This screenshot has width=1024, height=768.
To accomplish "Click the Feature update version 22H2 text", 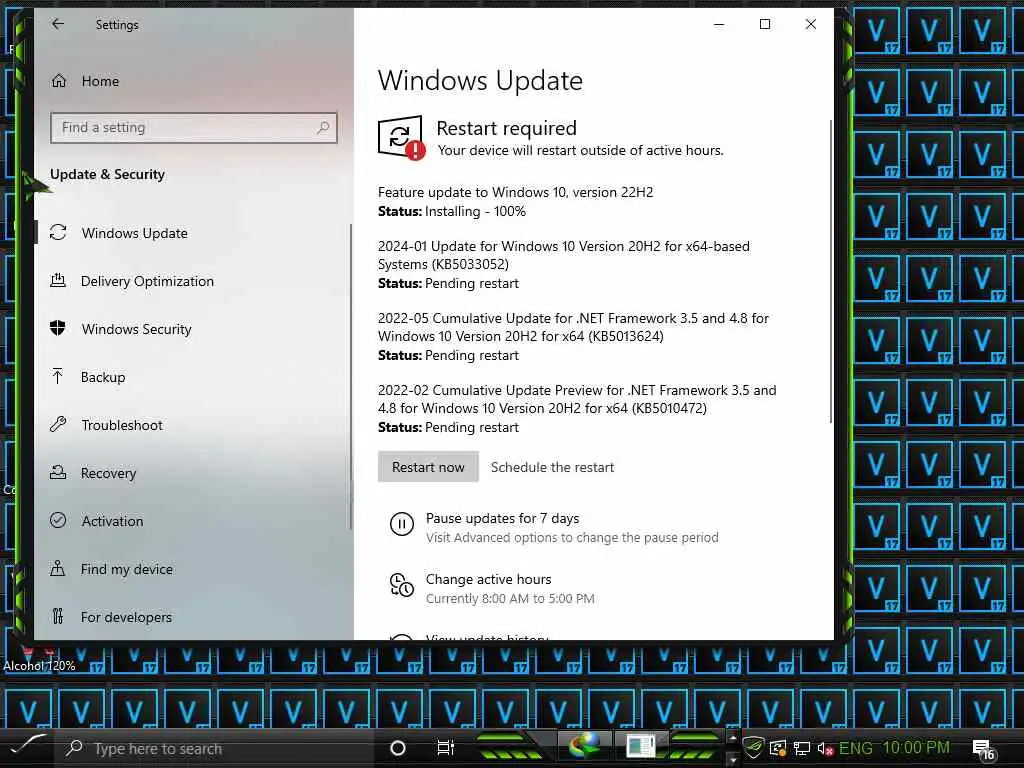I will (x=515, y=192).
